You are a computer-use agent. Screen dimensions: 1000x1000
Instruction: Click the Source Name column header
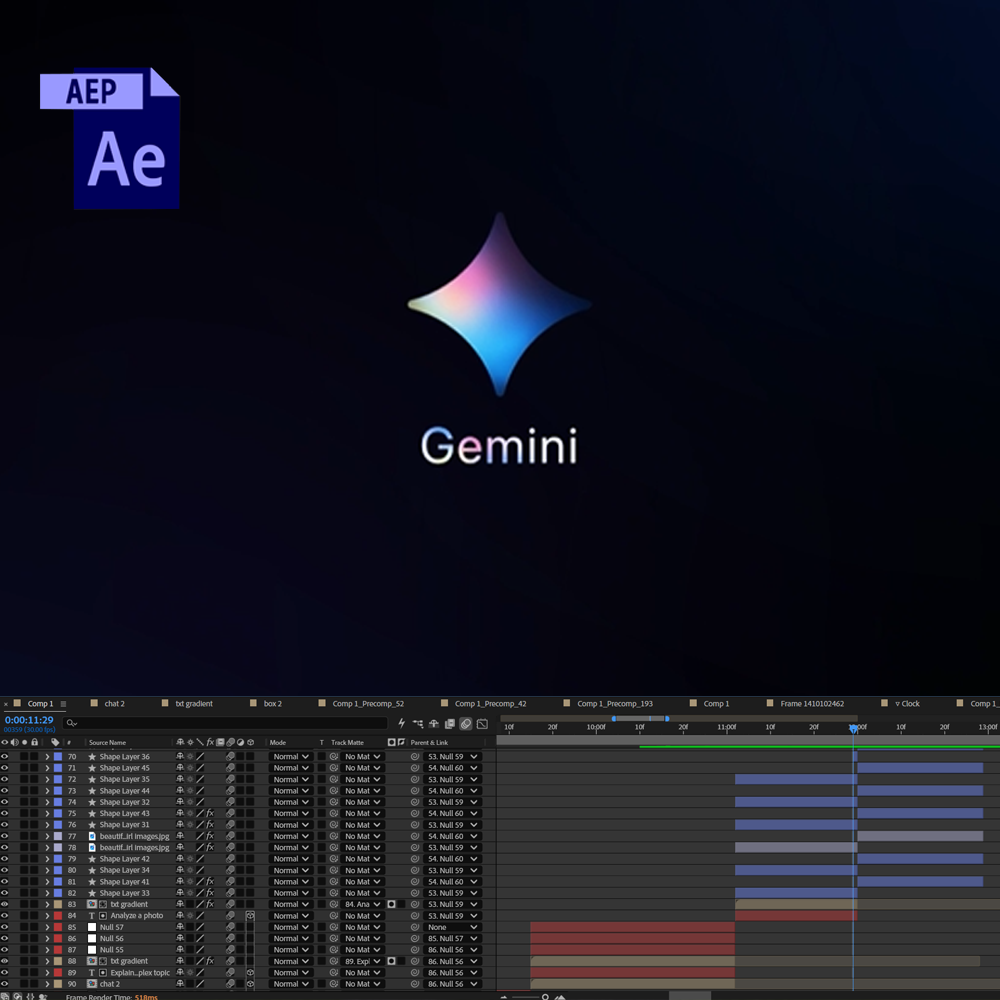(108, 742)
